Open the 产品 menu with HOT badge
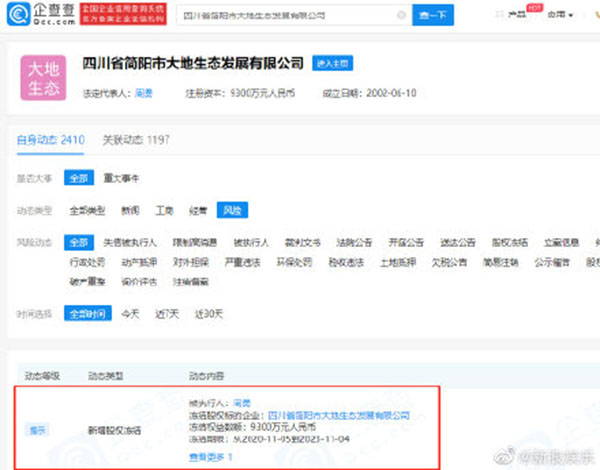The image size is (600, 470). point(517,15)
